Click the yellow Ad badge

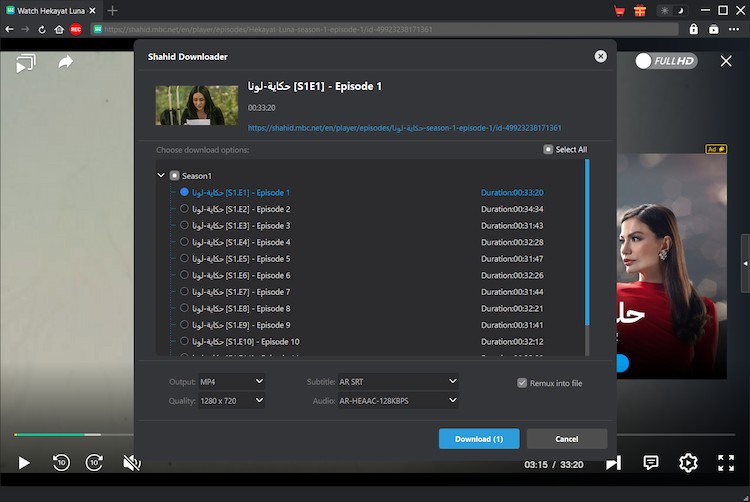pos(716,149)
